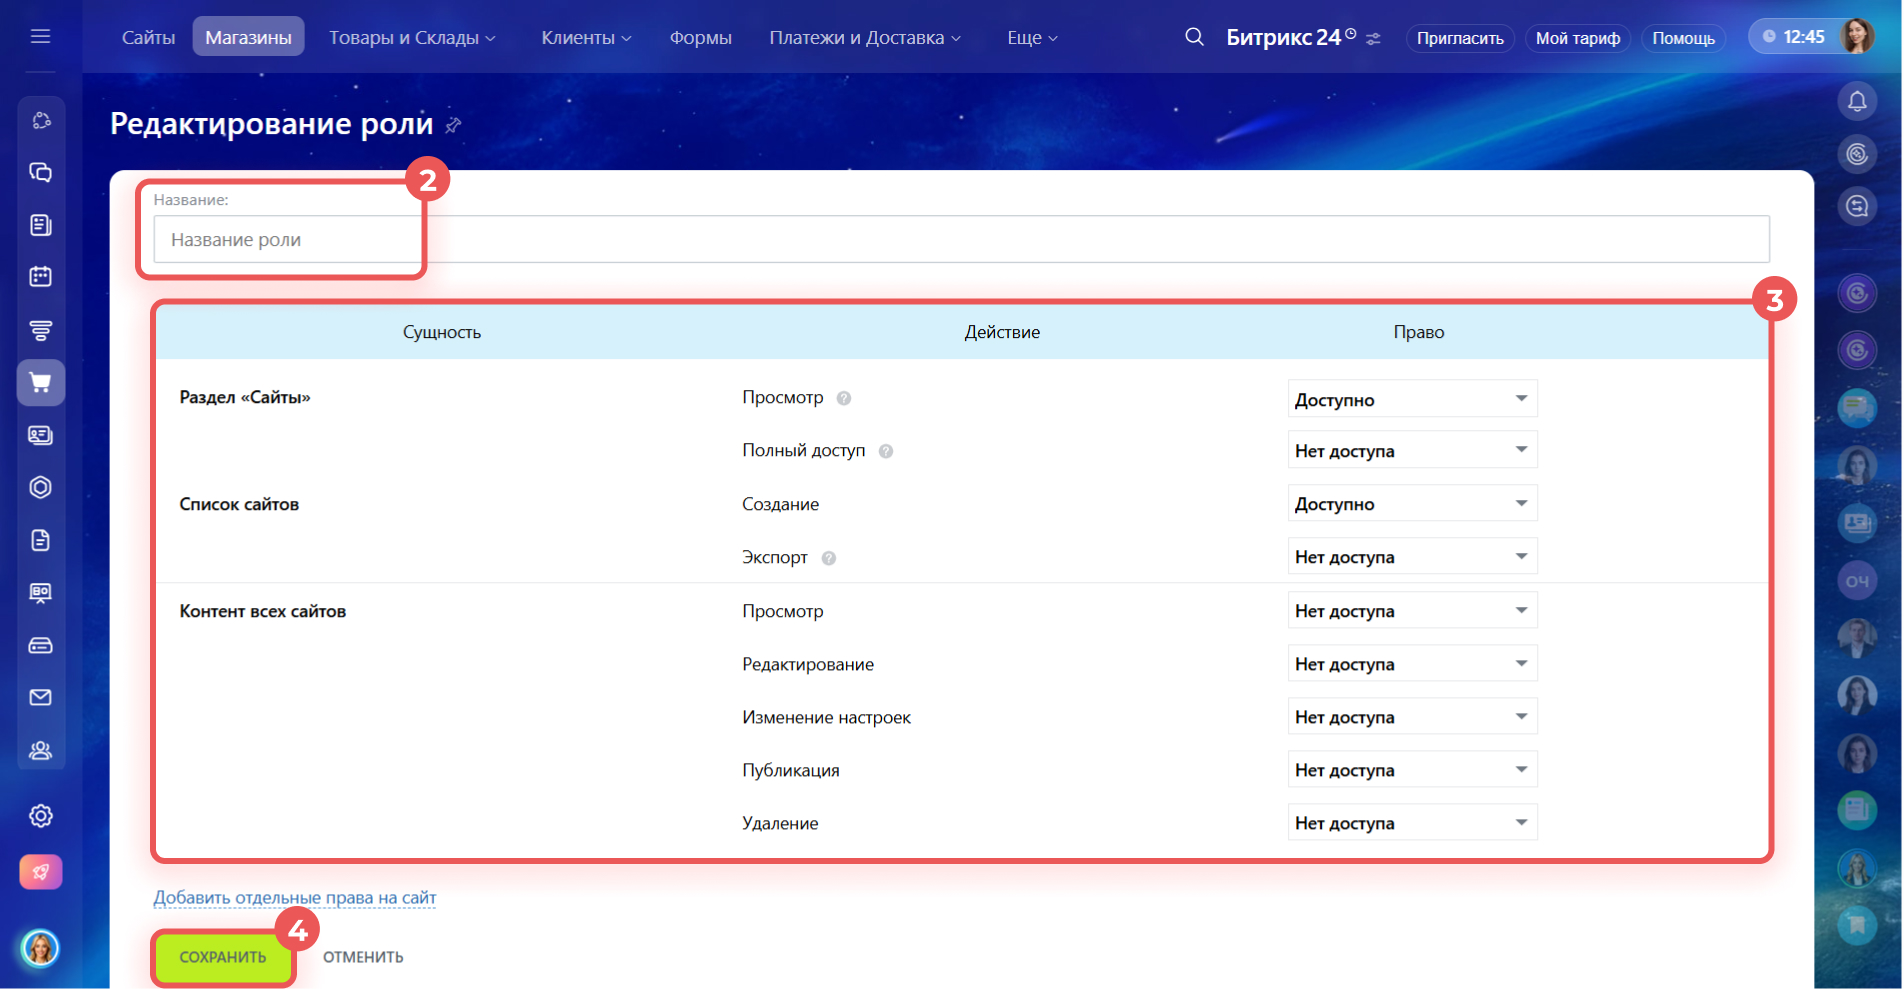
Task: Click pin icon next to page title
Action: (453, 125)
